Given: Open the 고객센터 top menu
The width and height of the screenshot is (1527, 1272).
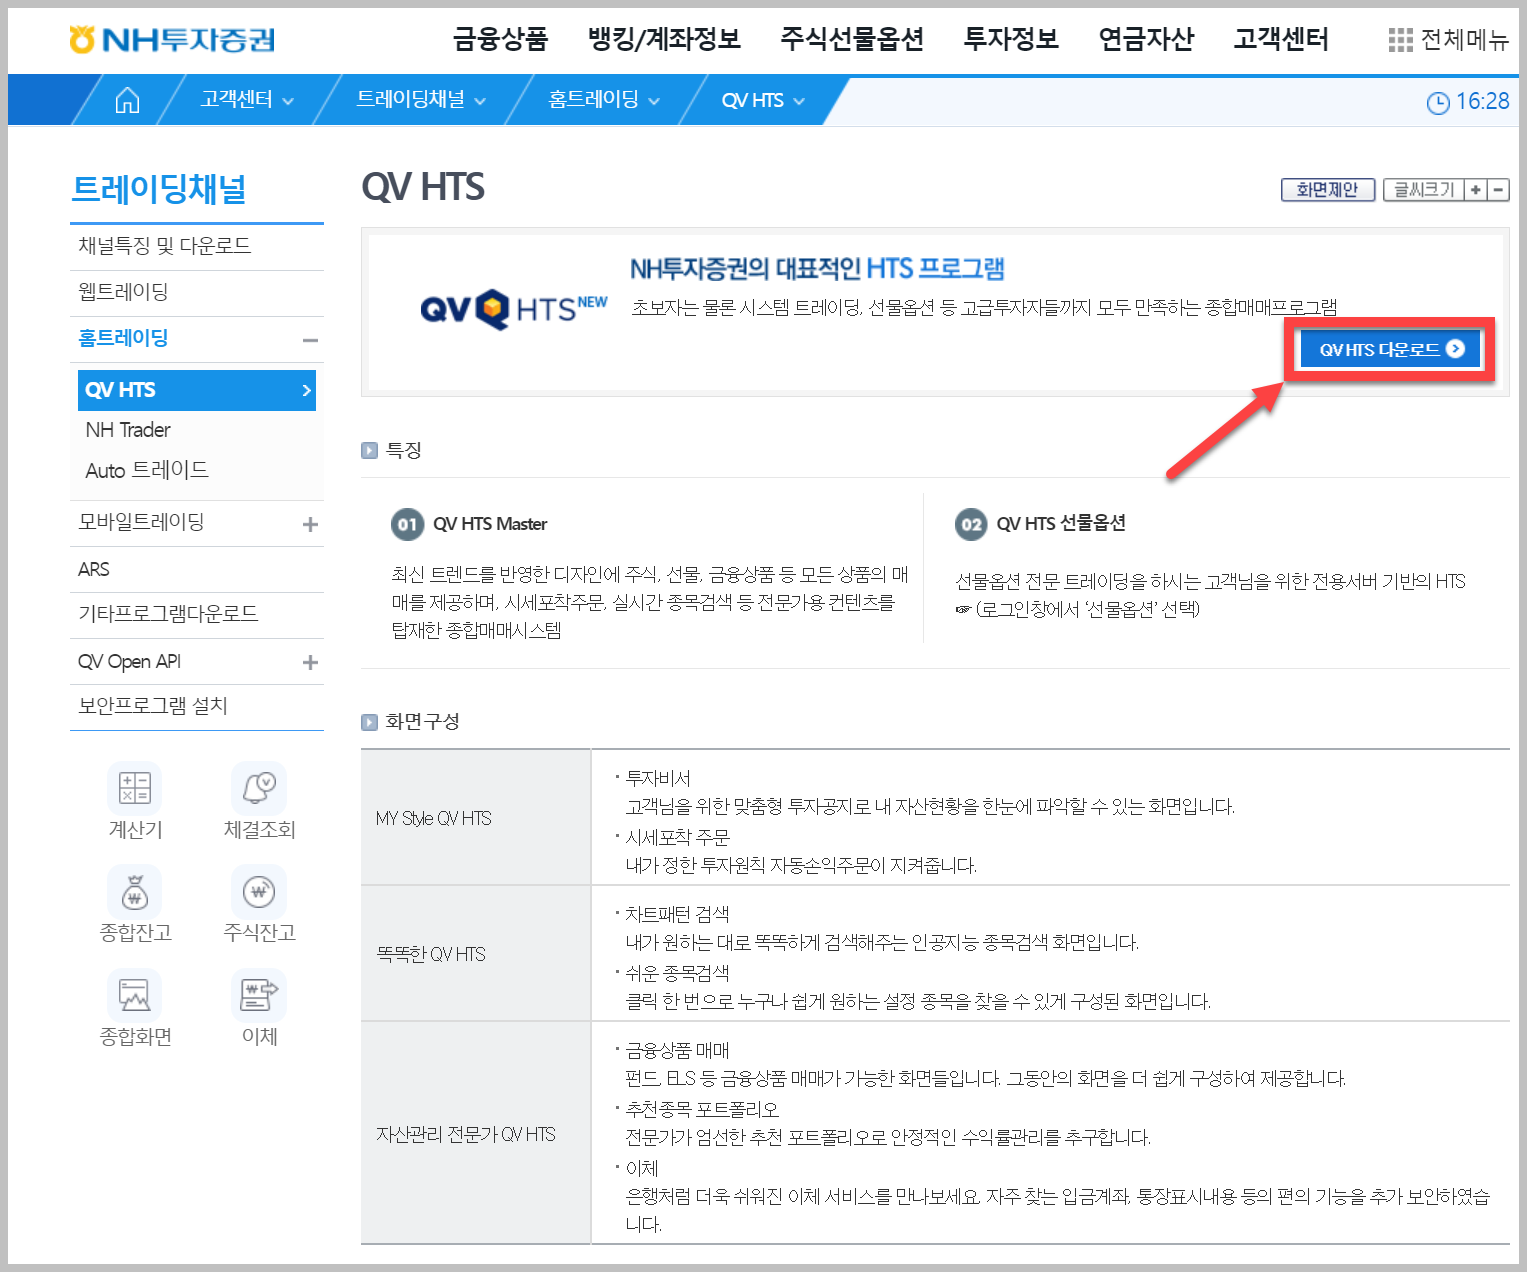Looking at the screenshot, I should click(x=1281, y=40).
